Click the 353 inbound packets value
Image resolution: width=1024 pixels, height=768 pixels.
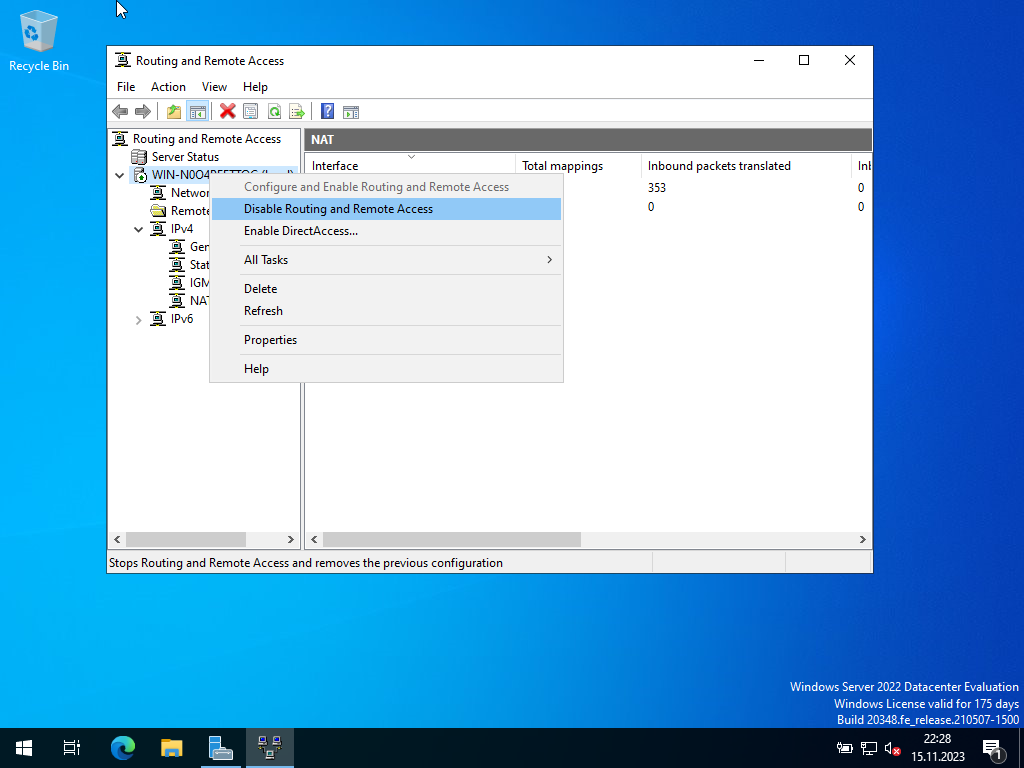(657, 187)
